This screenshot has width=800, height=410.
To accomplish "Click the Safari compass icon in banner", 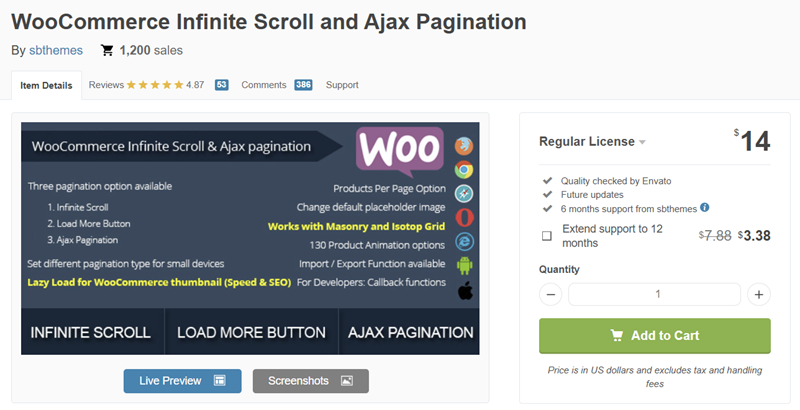I will (x=464, y=194).
